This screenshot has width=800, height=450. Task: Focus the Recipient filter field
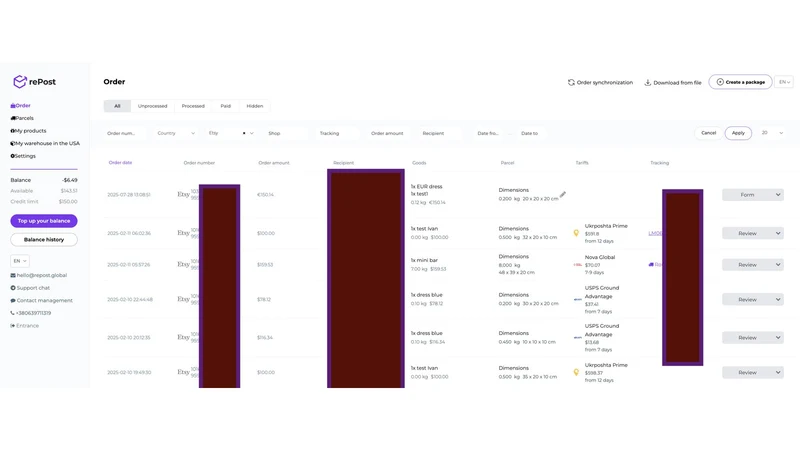click(x=440, y=133)
